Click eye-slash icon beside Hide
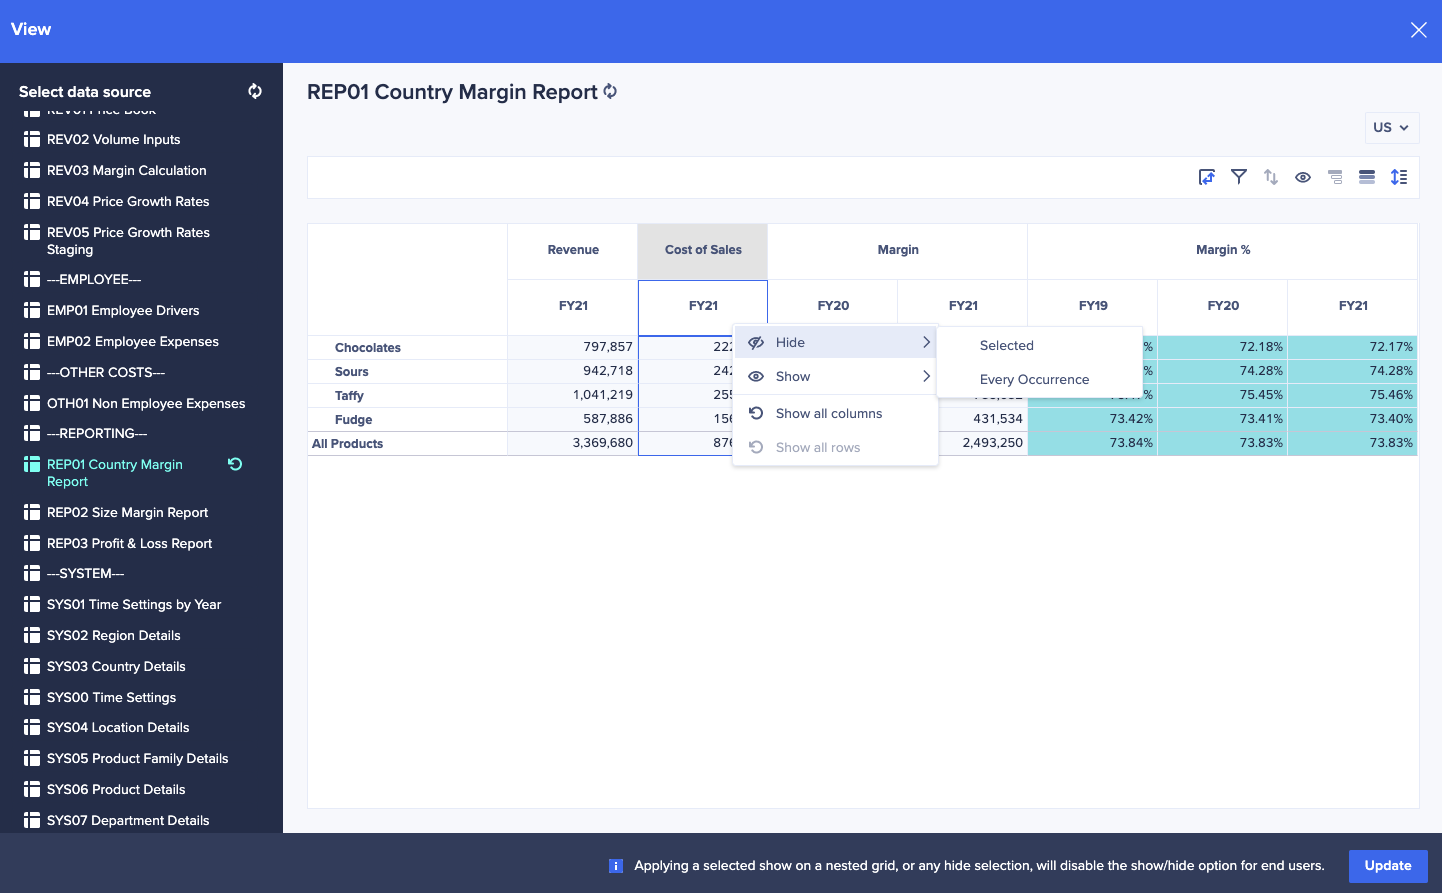The width and height of the screenshot is (1442, 893). tap(756, 342)
